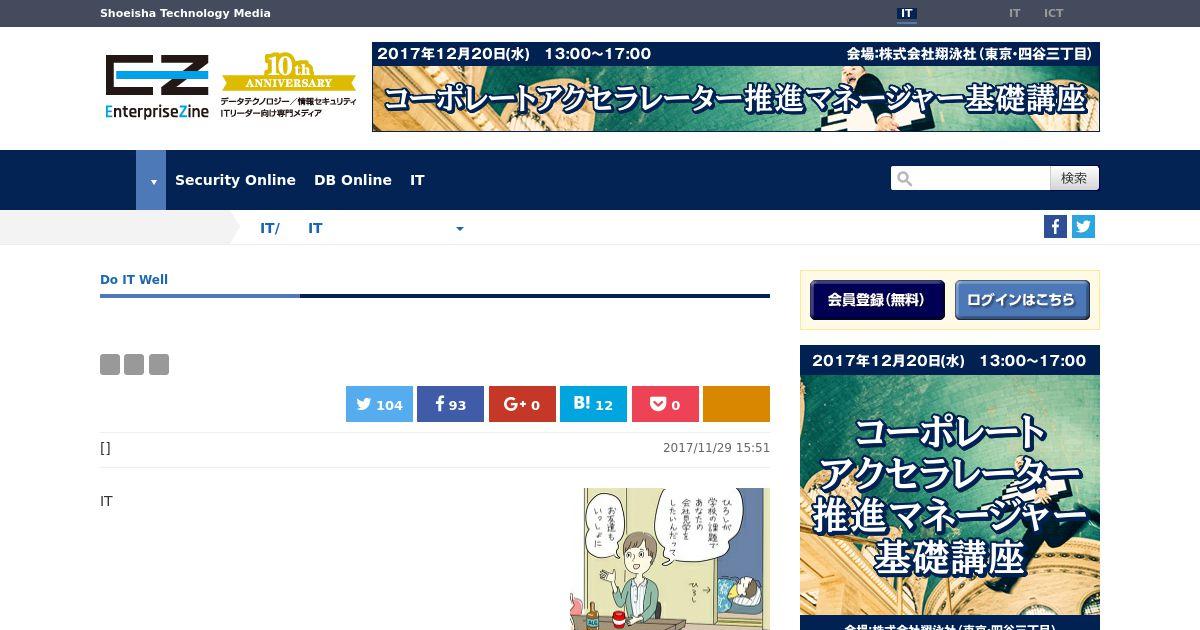Viewport: 1200px width, 630px height.
Task: Click ログインはこちら login button
Action: coord(1022,300)
